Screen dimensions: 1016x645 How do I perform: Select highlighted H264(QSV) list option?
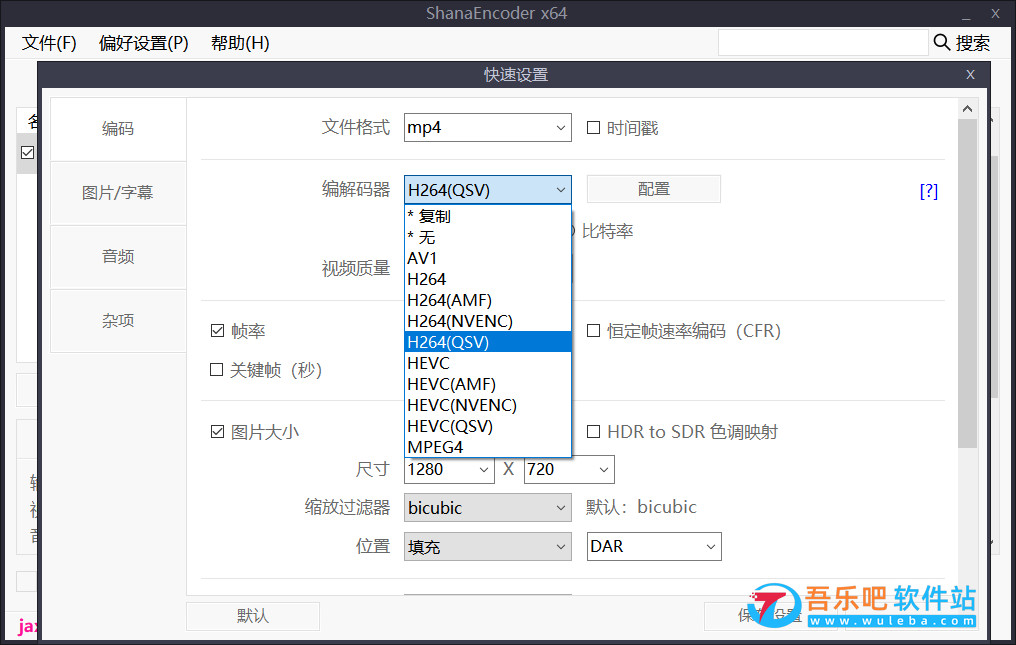(x=487, y=342)
